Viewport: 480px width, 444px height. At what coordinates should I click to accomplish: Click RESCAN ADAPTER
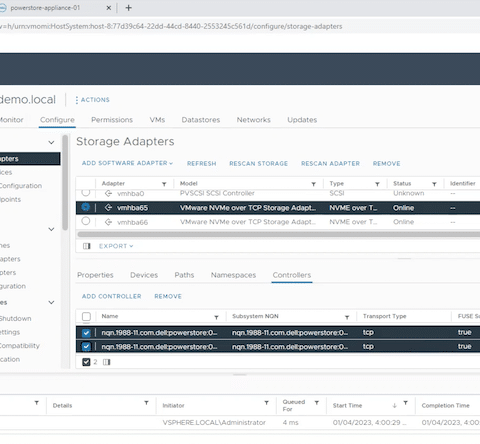[330, 163]
